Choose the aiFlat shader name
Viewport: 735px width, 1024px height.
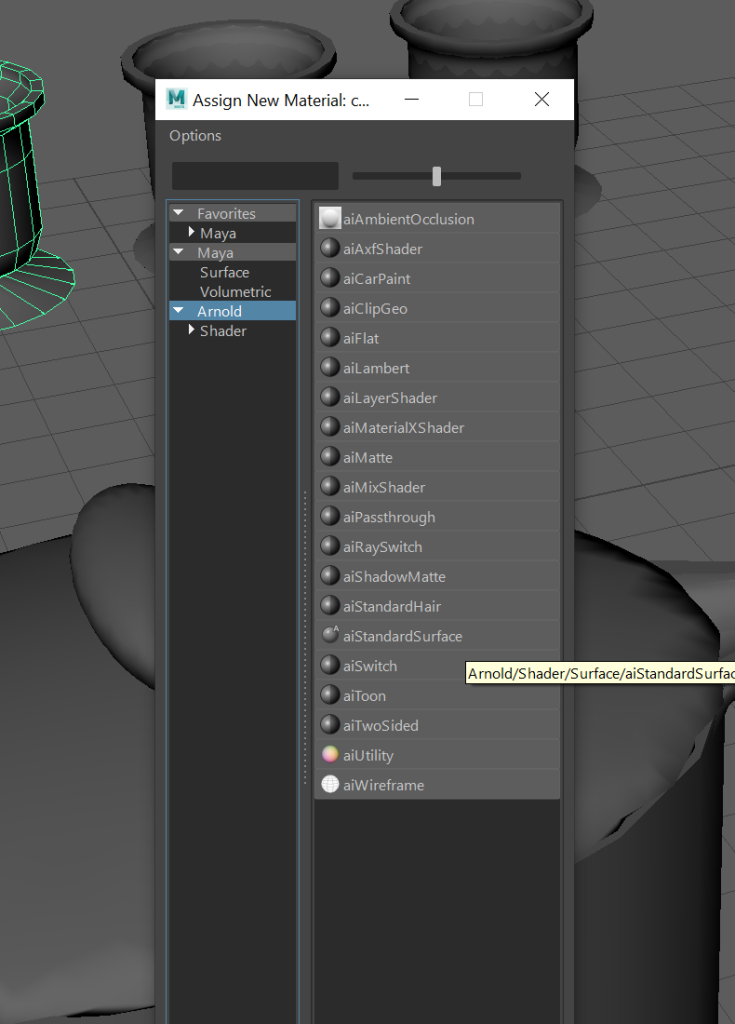(x=361, y=338)
